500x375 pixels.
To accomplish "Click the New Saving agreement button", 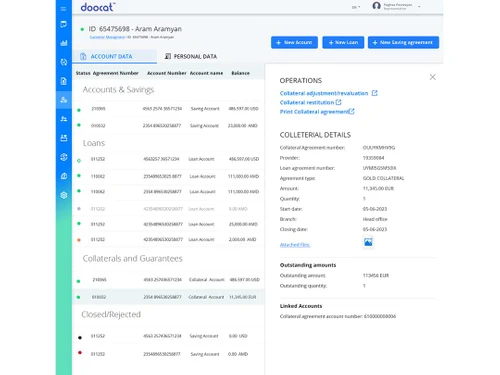I will click(403, 42).
